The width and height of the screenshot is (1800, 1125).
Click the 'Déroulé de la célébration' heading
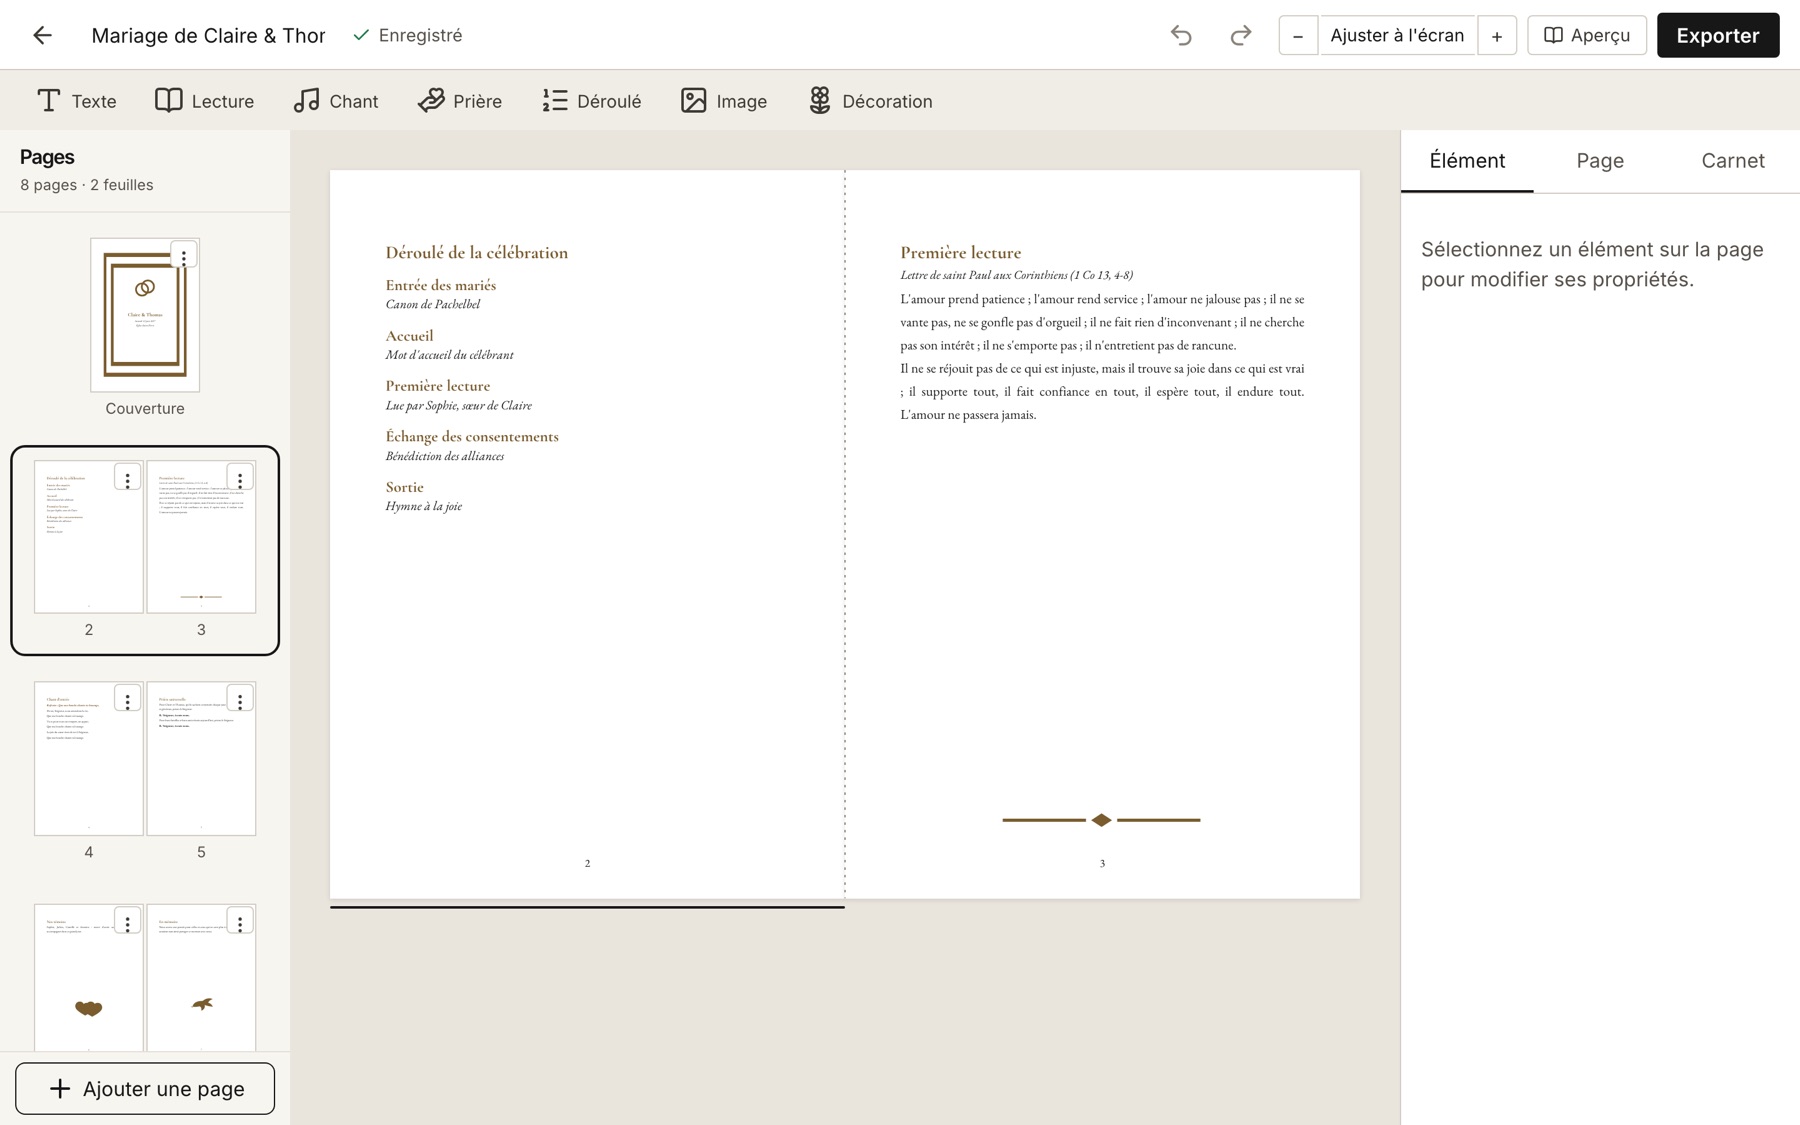point(476,253)
